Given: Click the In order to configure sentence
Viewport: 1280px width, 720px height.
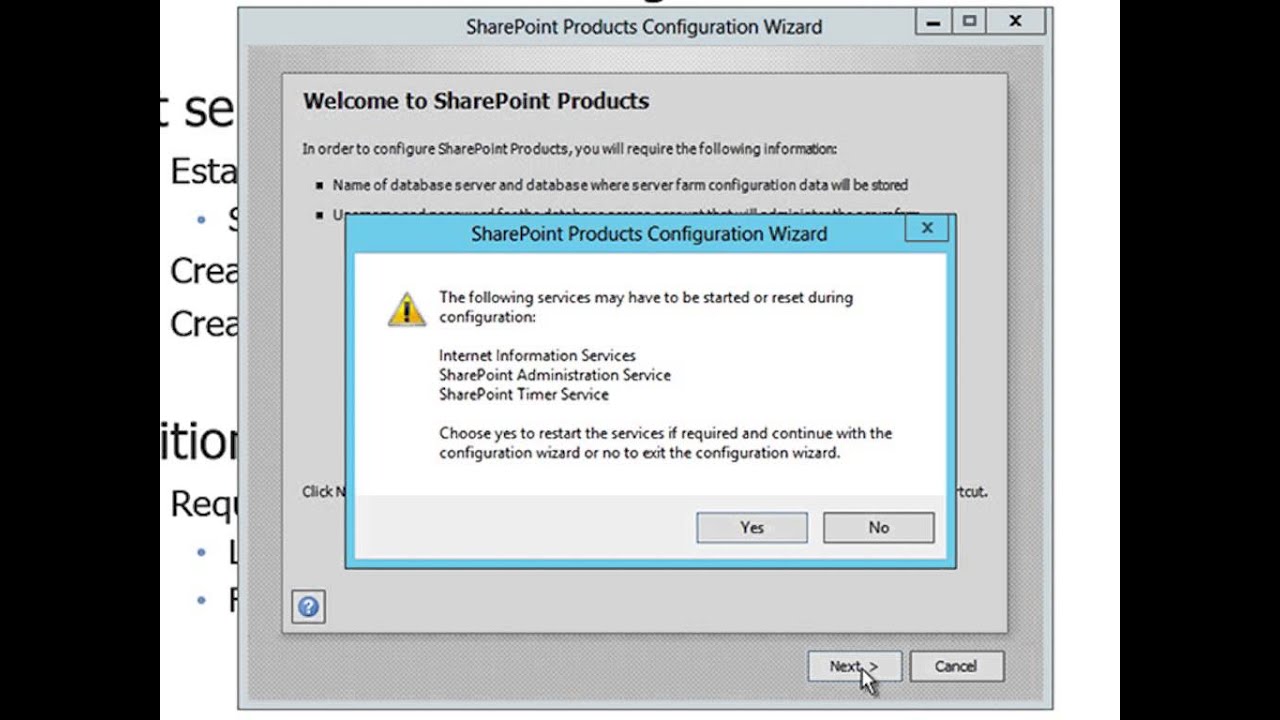Looking at the screenshot, I should pyautogui.click(x=569, y=149).
